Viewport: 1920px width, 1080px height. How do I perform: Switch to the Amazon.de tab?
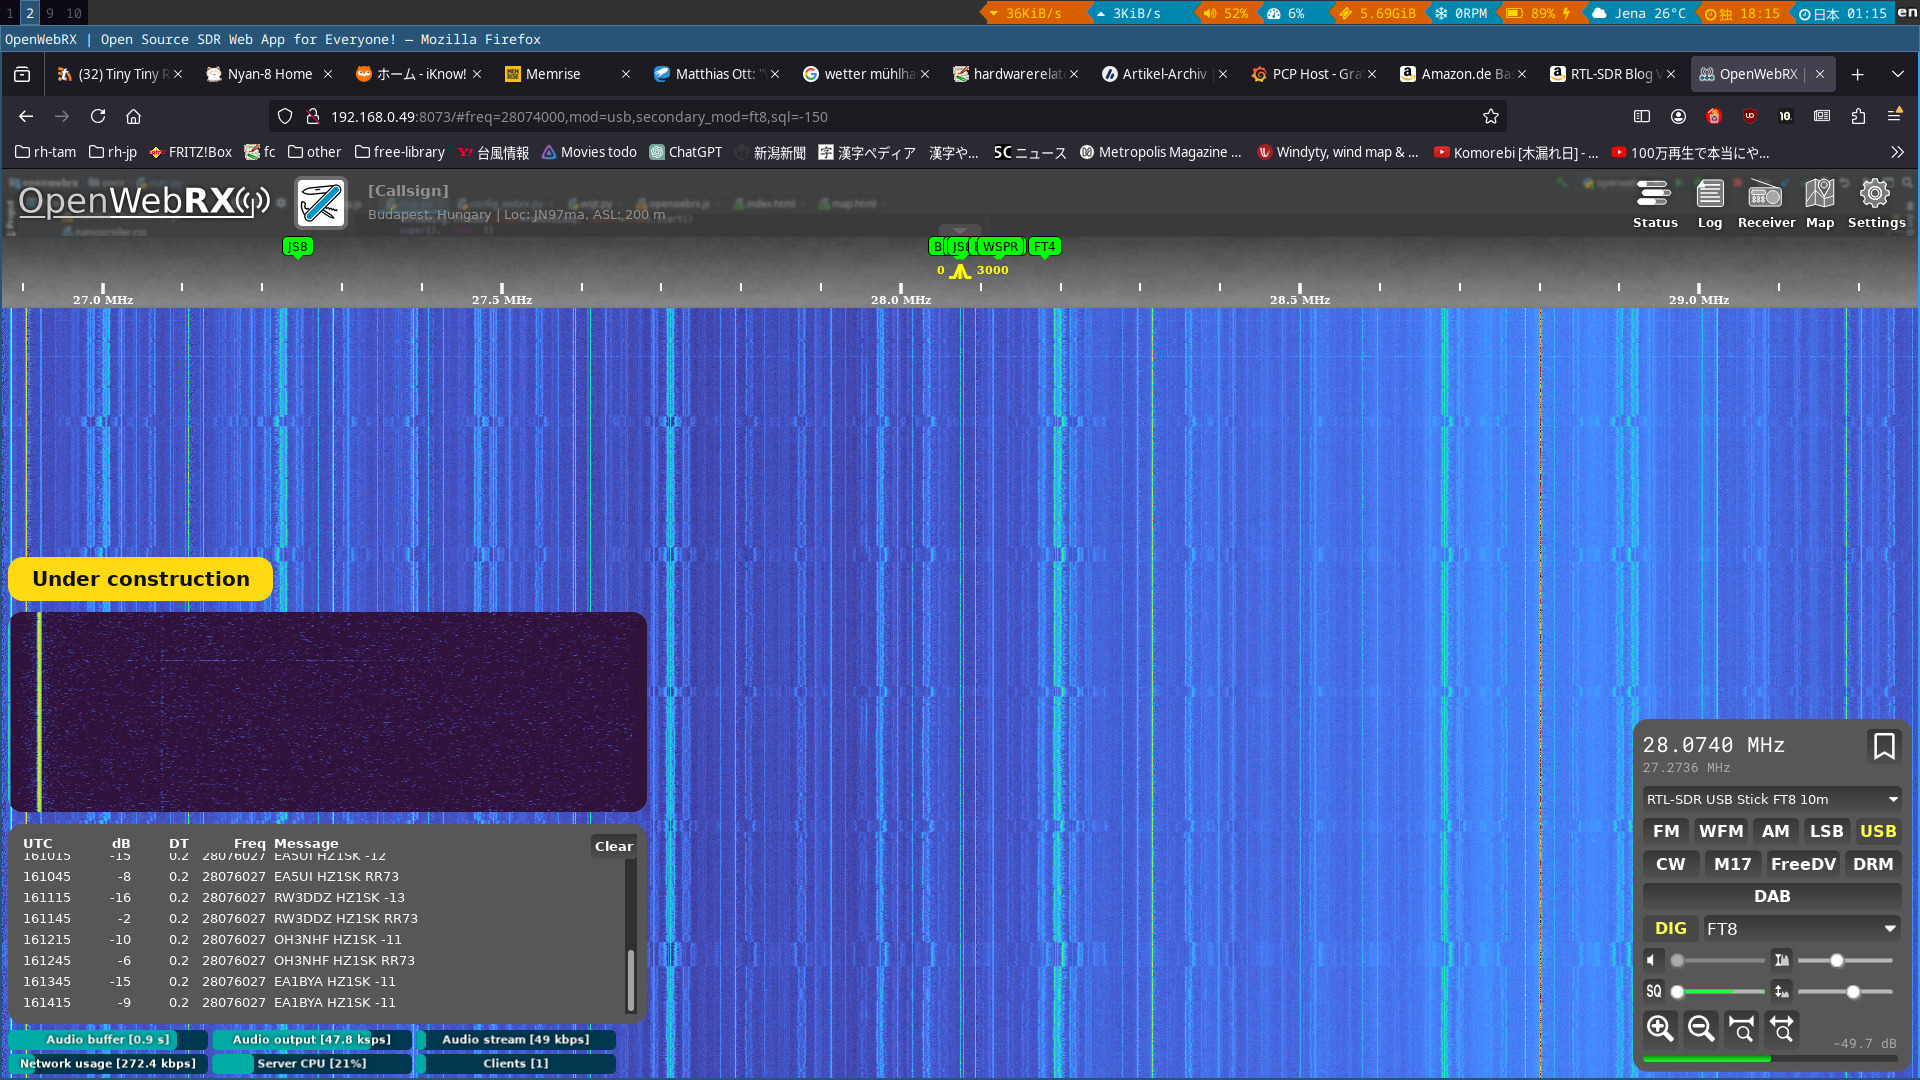pos(1464,74)
